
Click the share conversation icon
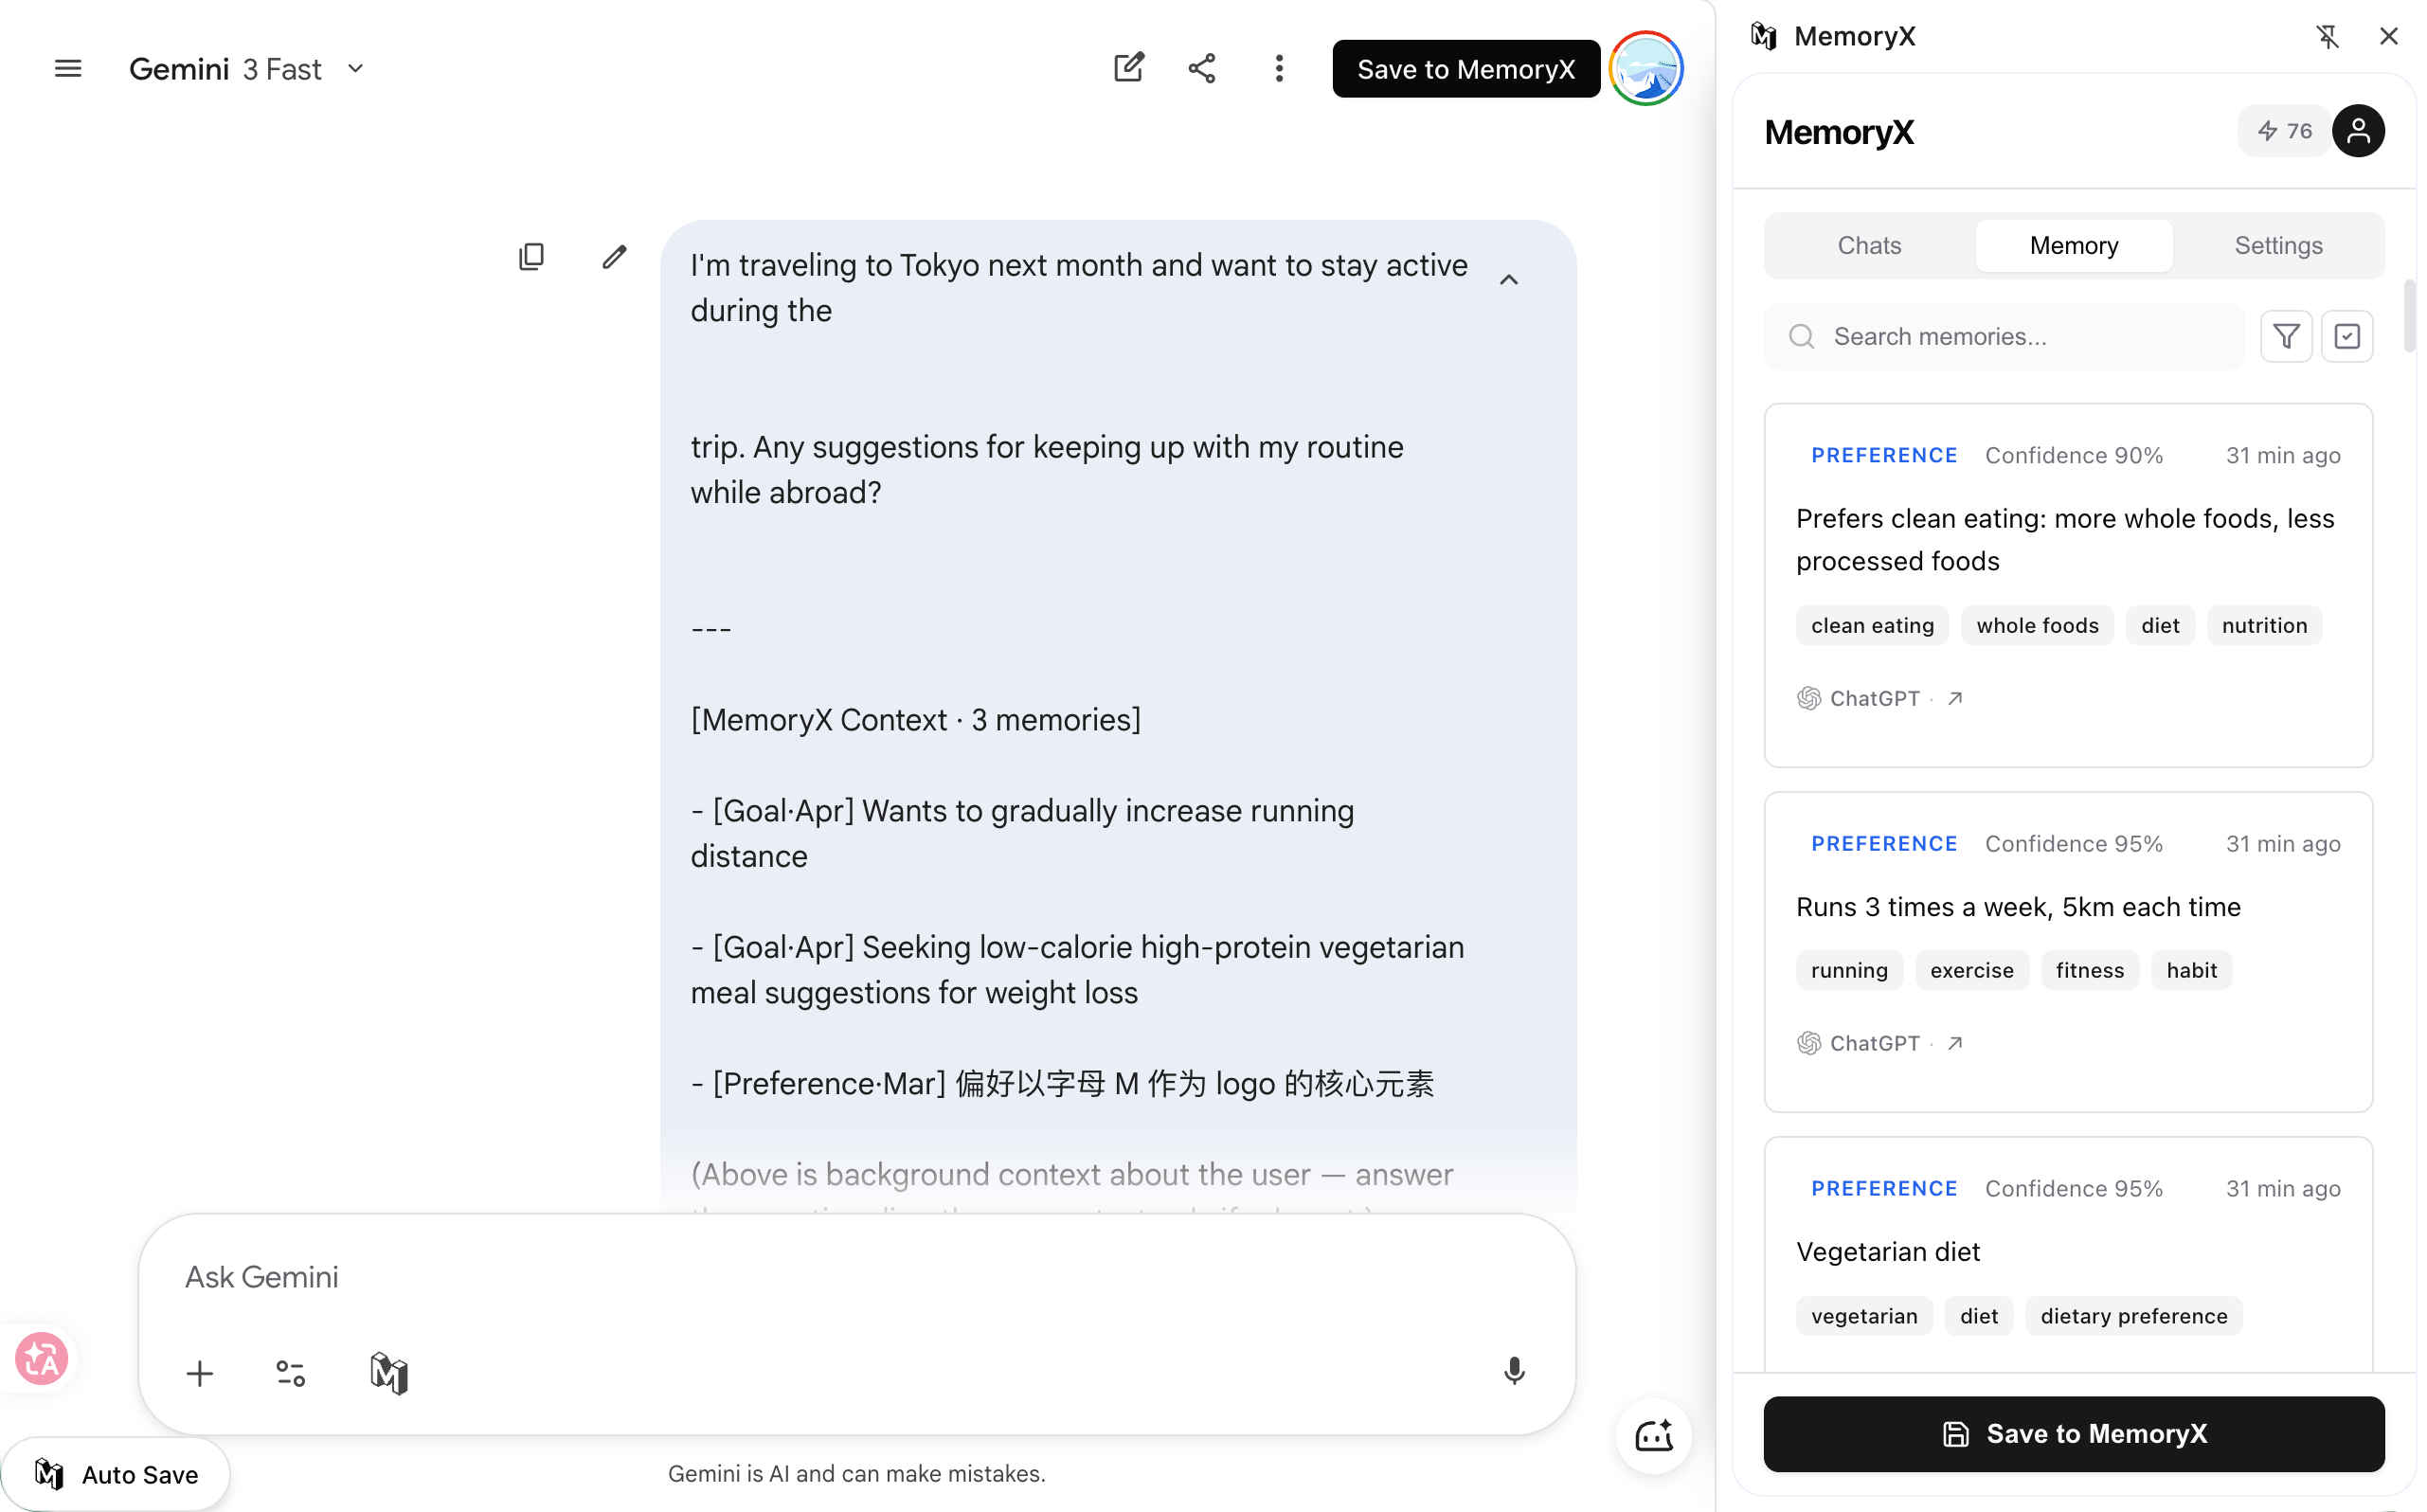coord(1202,68)
